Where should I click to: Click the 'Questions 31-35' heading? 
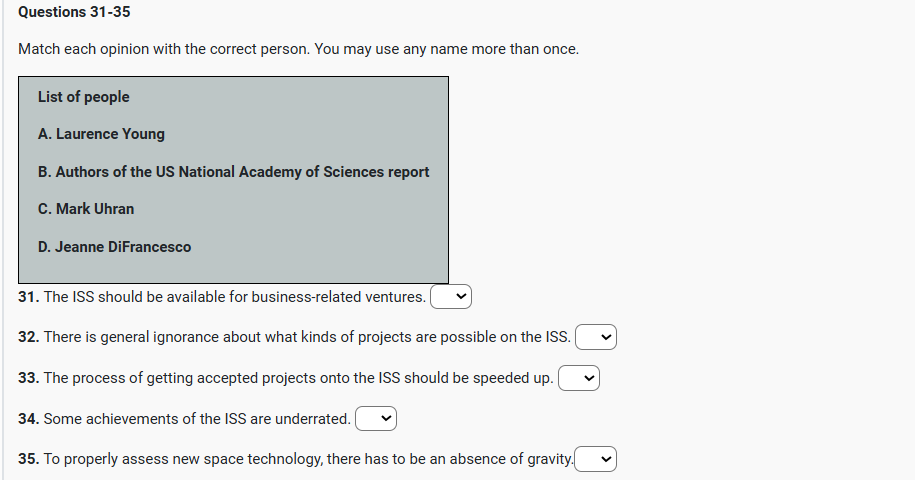pyautogui.click(x=74, y=12)
